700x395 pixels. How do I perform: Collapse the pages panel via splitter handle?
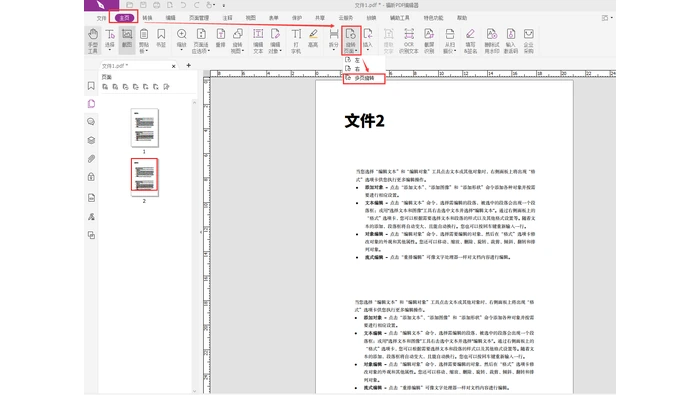pos(200,232)
